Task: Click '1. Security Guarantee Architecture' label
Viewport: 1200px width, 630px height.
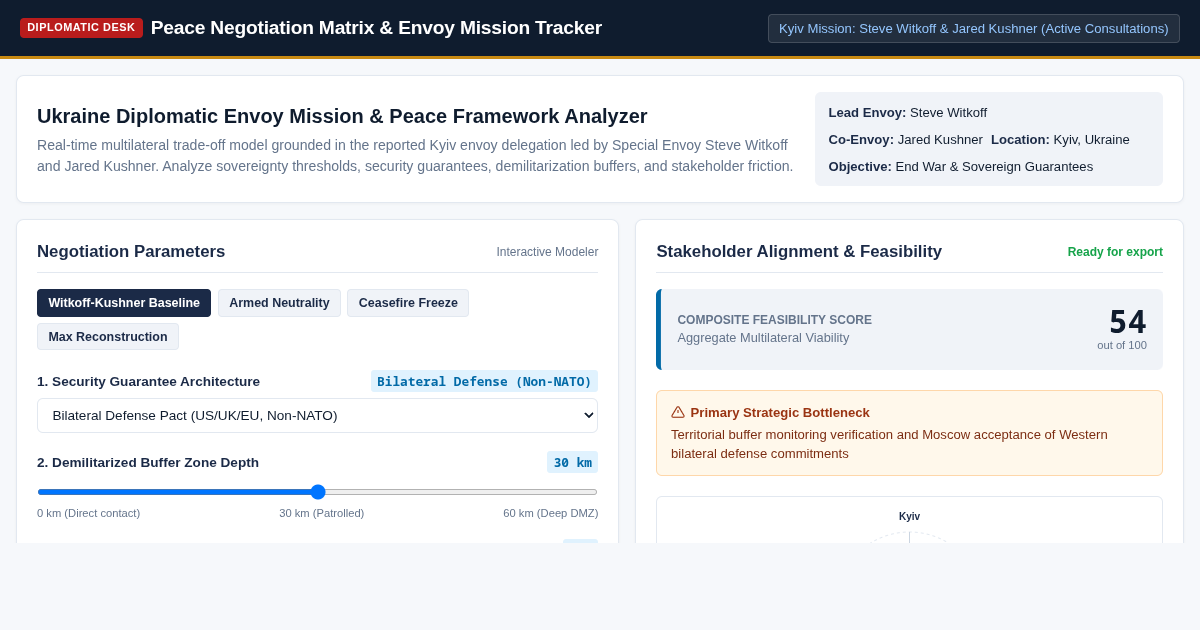Action: 148,381
